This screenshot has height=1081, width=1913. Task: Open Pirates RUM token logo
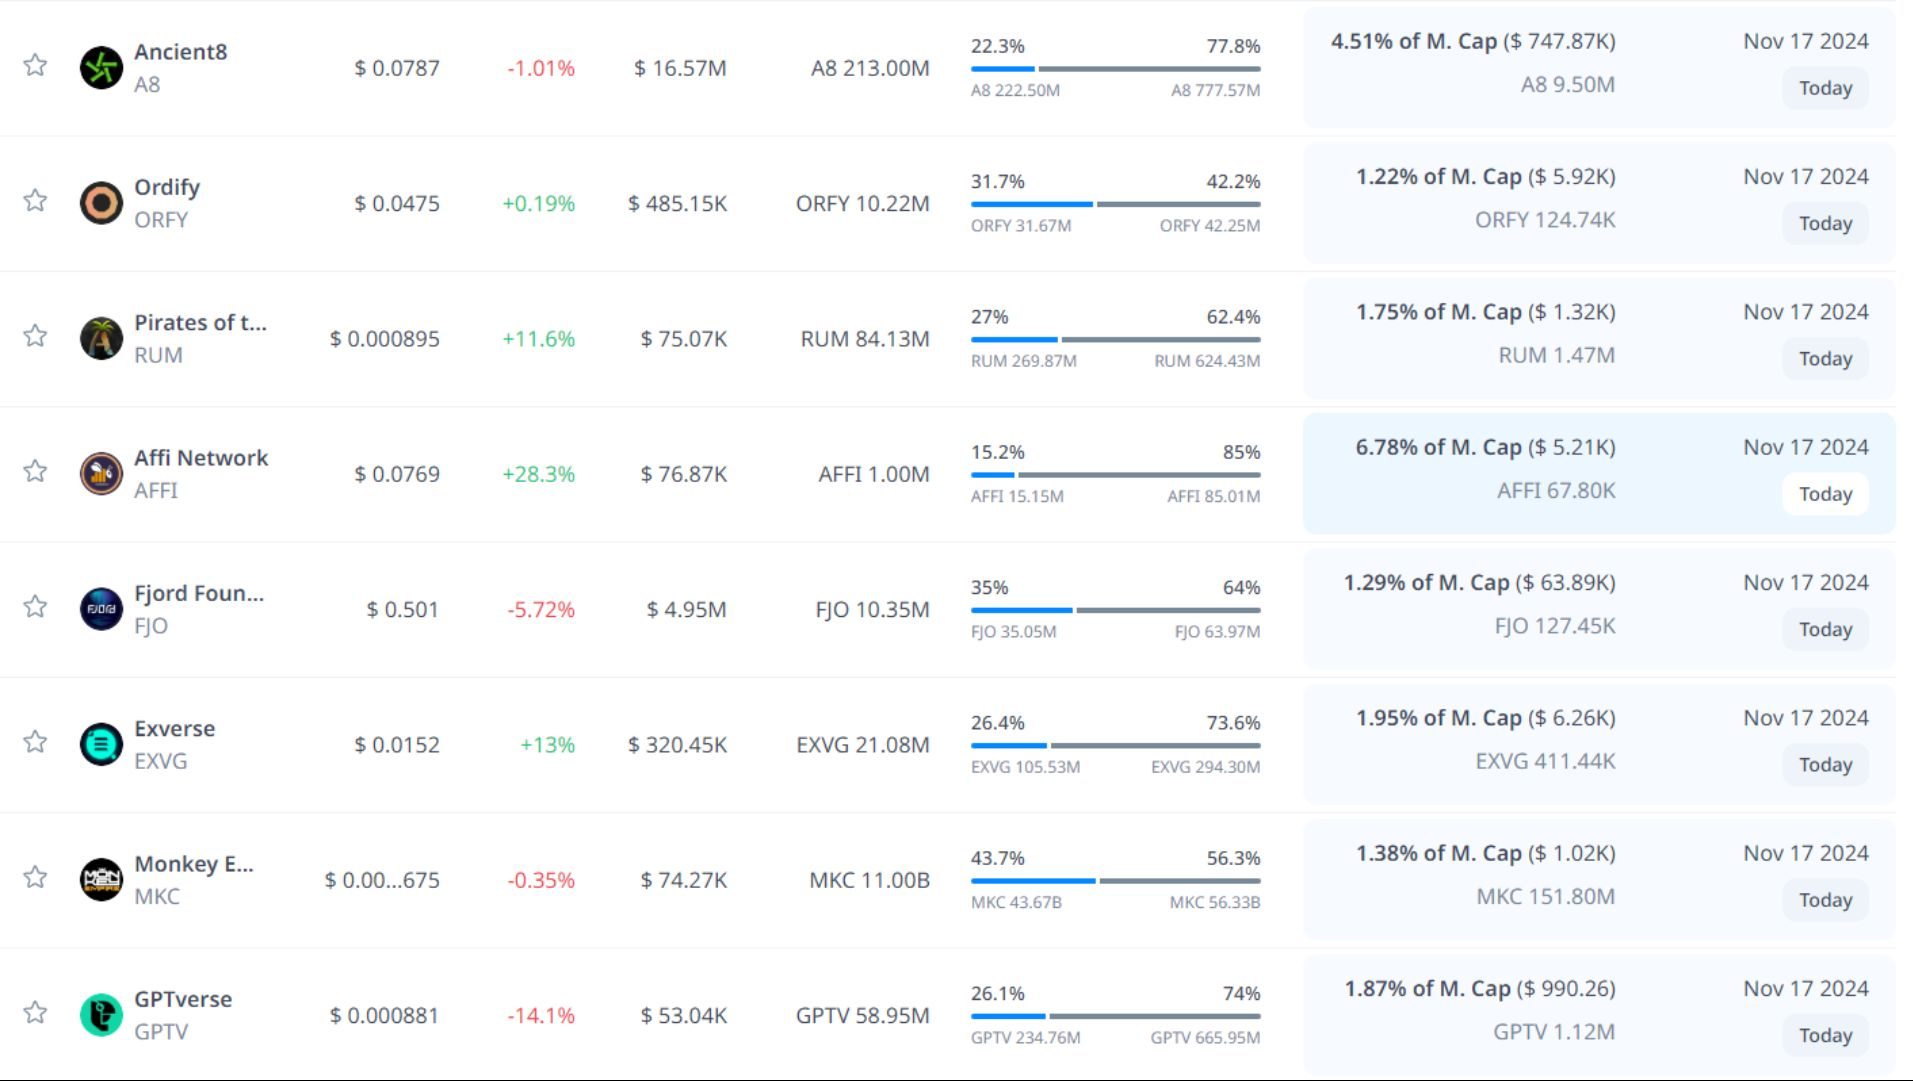coord(101,339)
